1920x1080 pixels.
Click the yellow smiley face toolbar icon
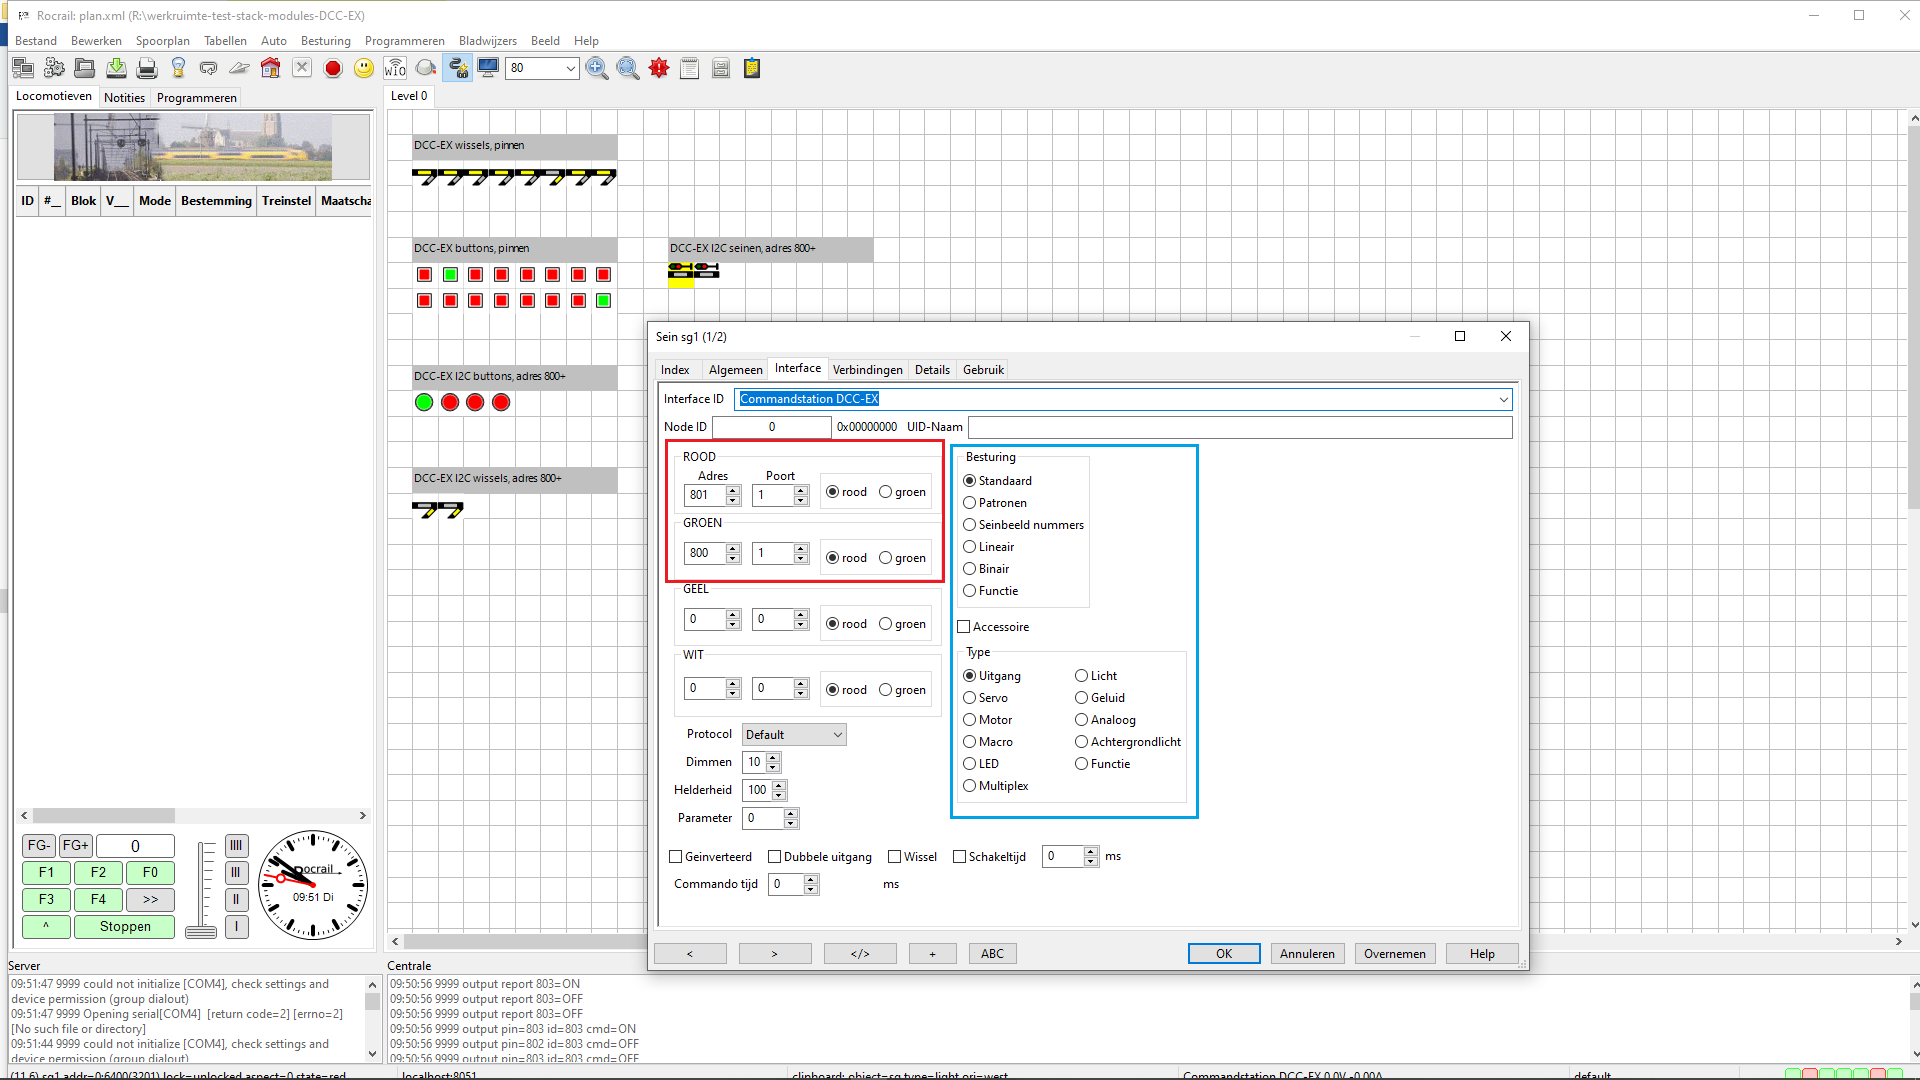coord(364,68)
